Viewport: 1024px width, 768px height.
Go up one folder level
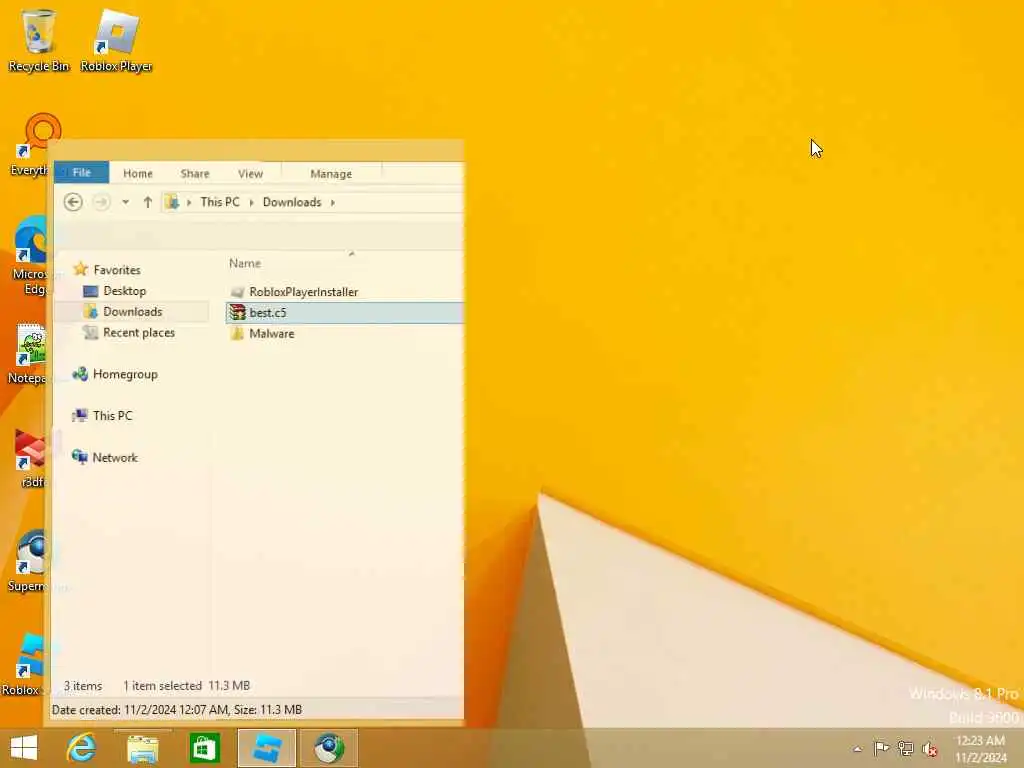click(148, 202)
